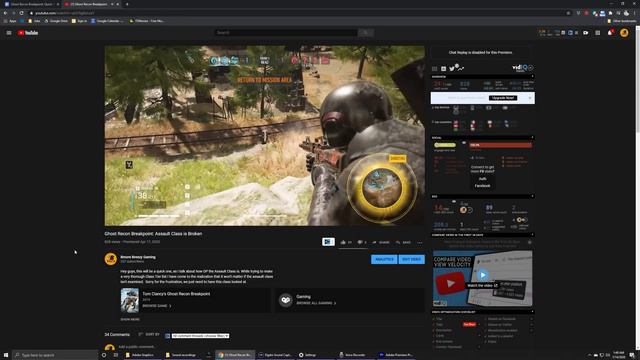Screen dimensions: 640x360
Task: Play the Compare Video View Velocity video
Action: click(482, 275)
